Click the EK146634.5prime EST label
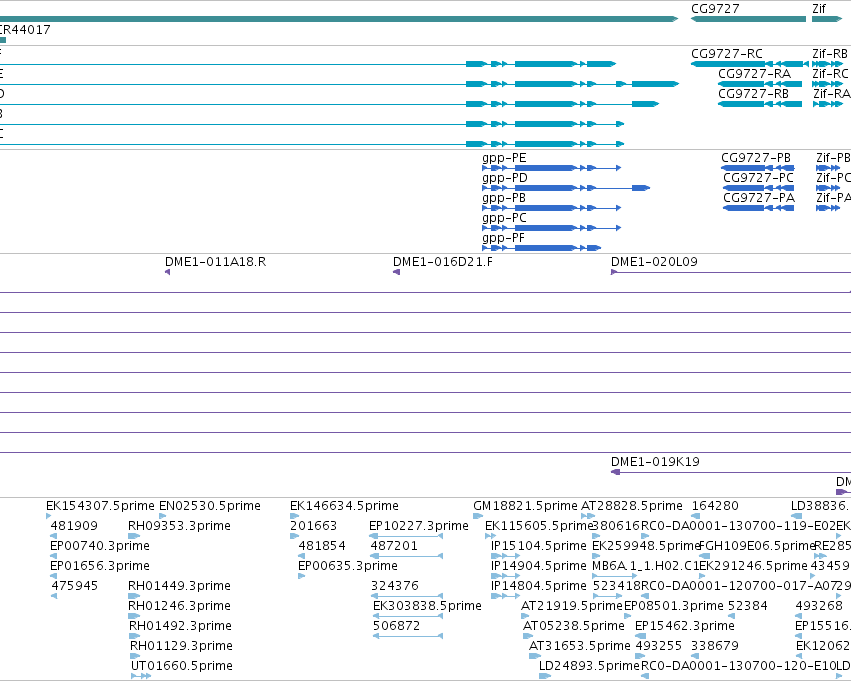This screenshot has width=851, height=681. coord(344,506)
